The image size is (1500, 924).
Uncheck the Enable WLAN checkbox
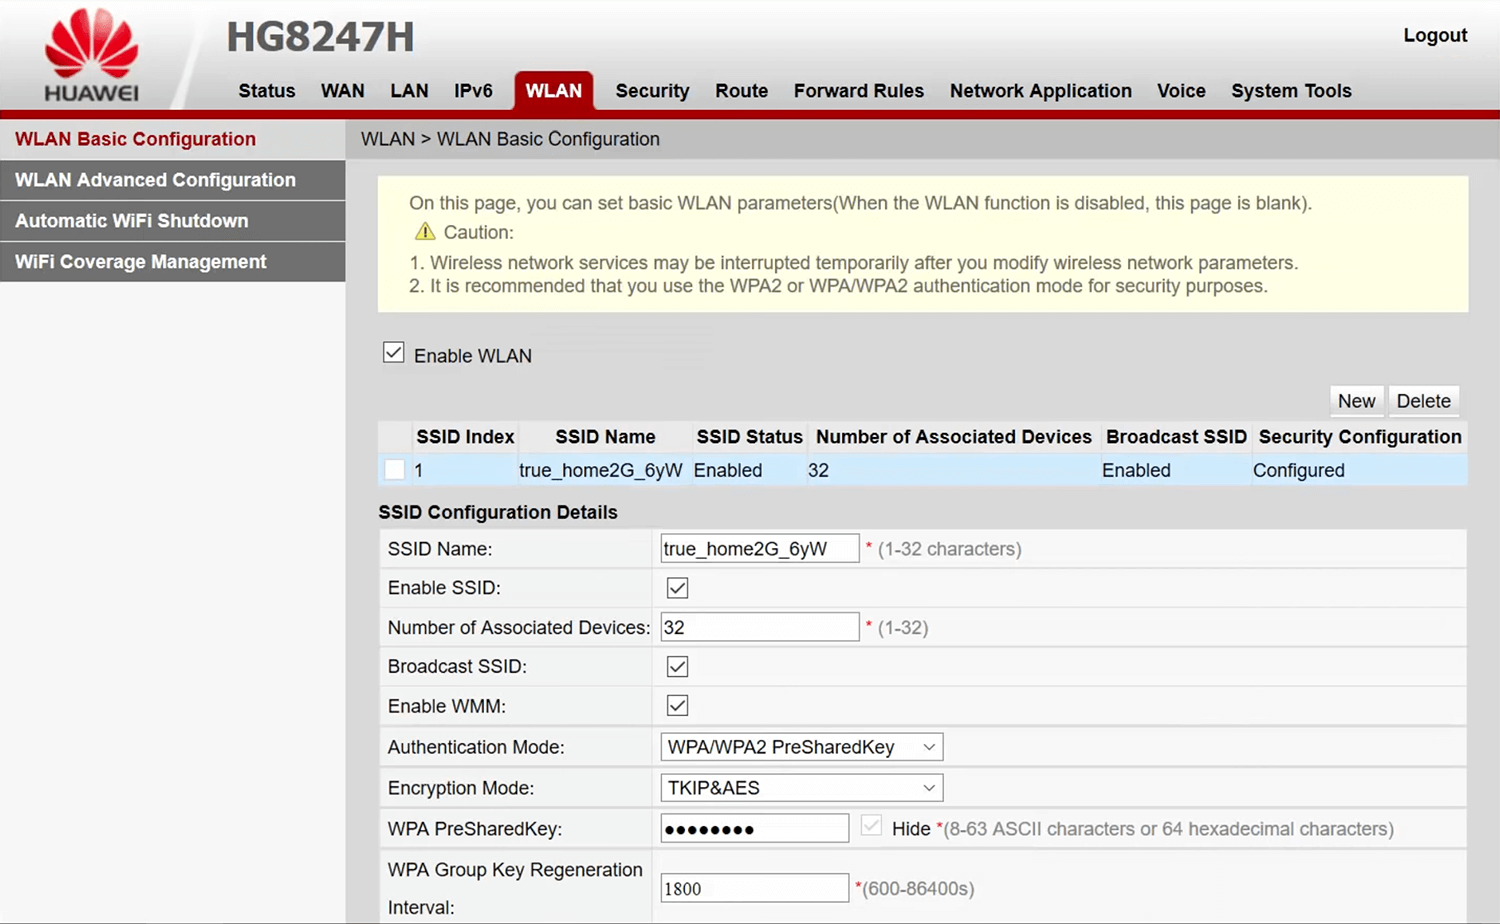[394, 353]
